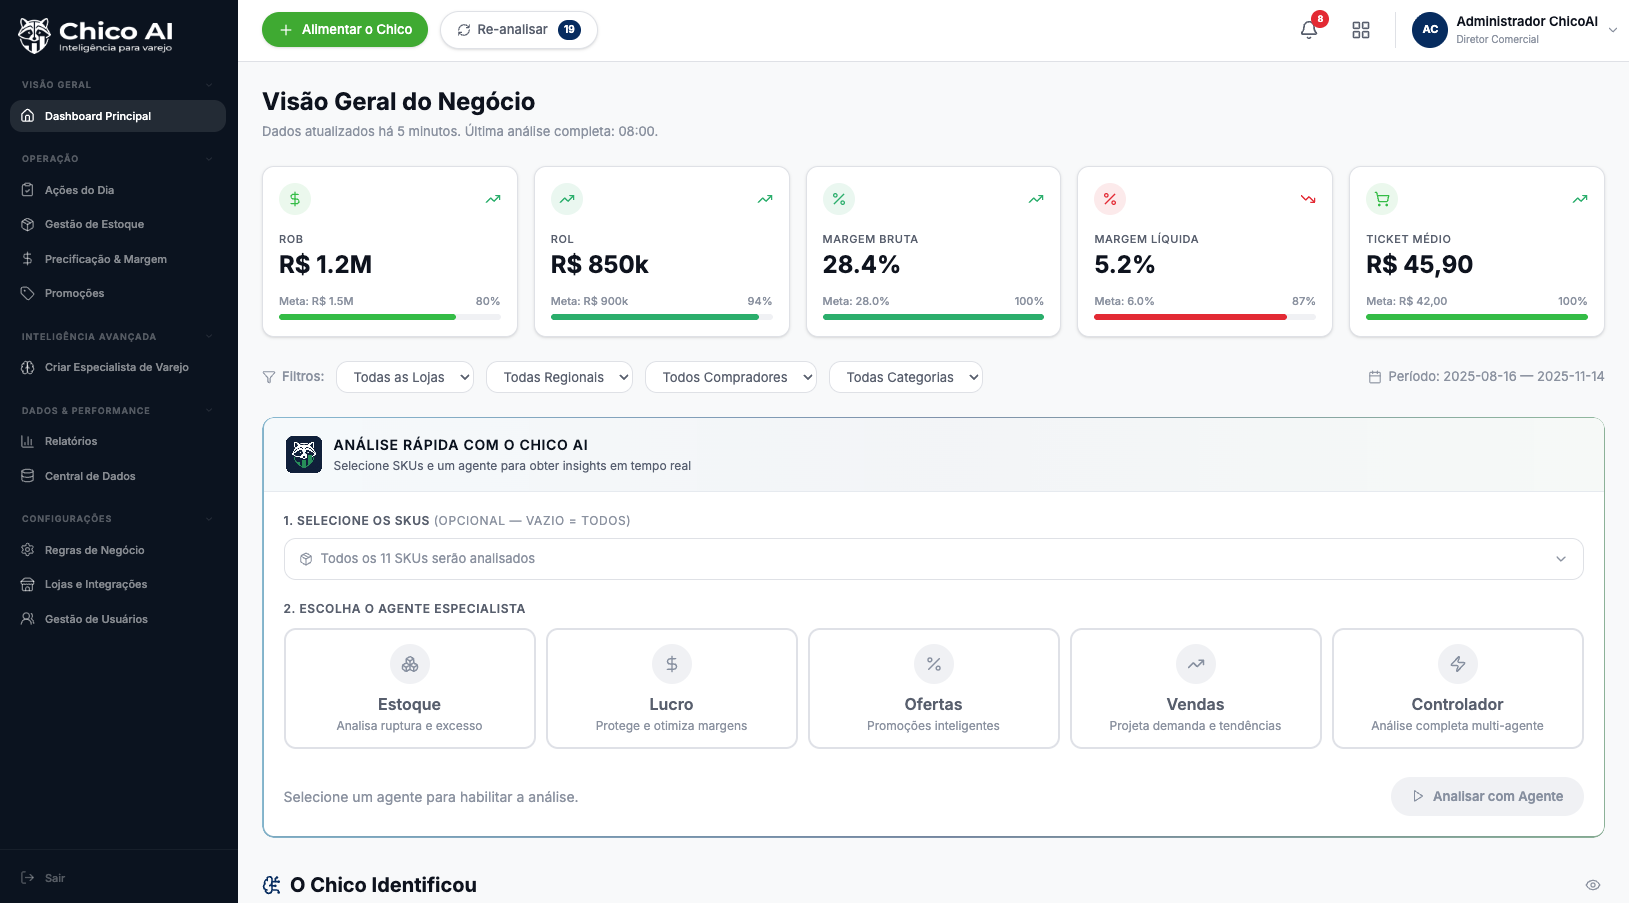Click the upward trend arrow on ROB card
The height and width of the screenshot is (903, 1629).
[493, 199]
